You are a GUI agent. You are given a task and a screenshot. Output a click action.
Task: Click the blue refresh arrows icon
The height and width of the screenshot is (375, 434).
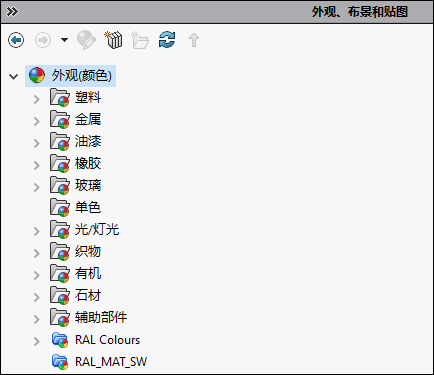167,40
